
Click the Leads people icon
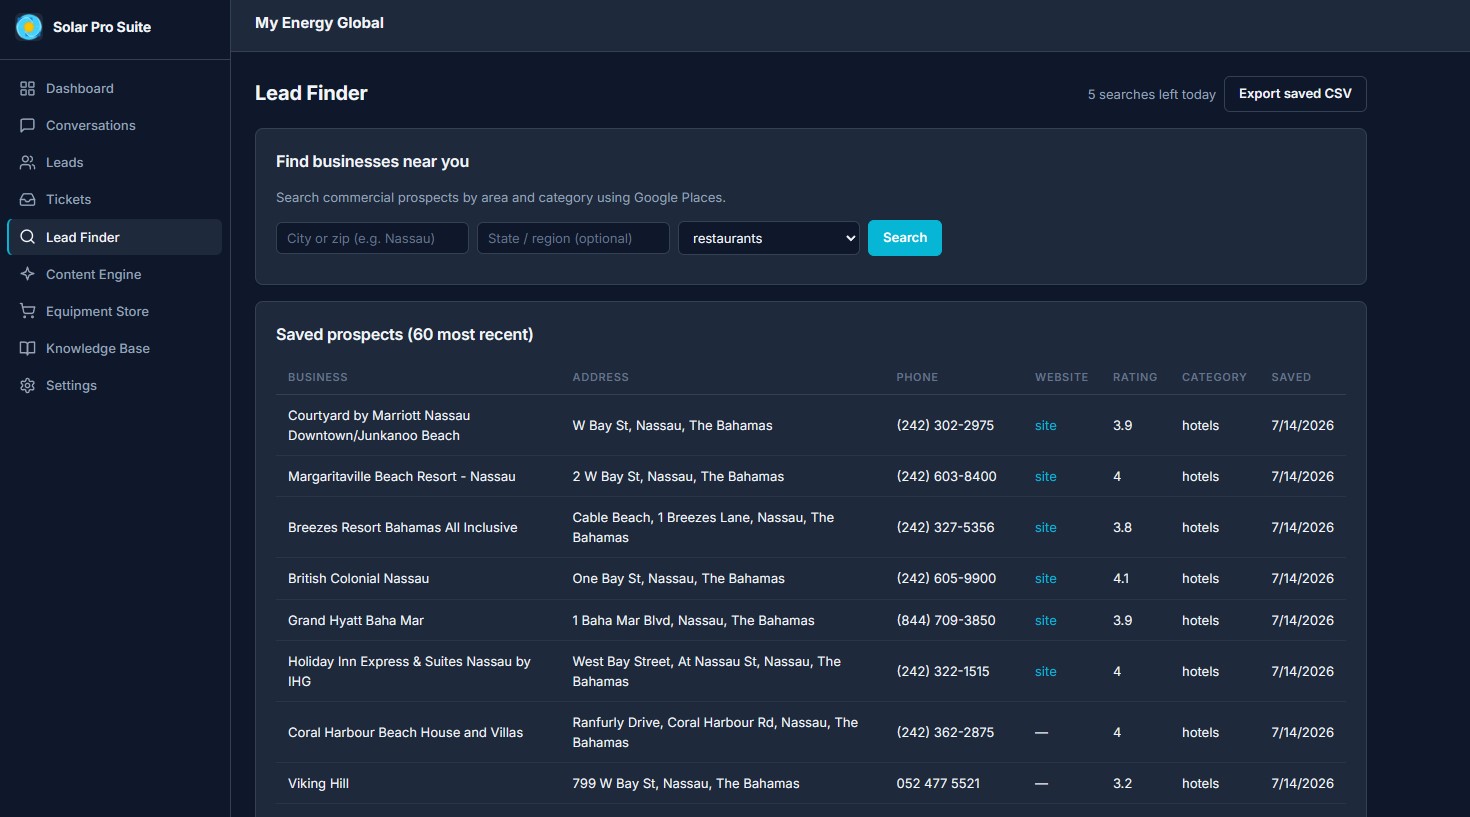click(27, 162)
